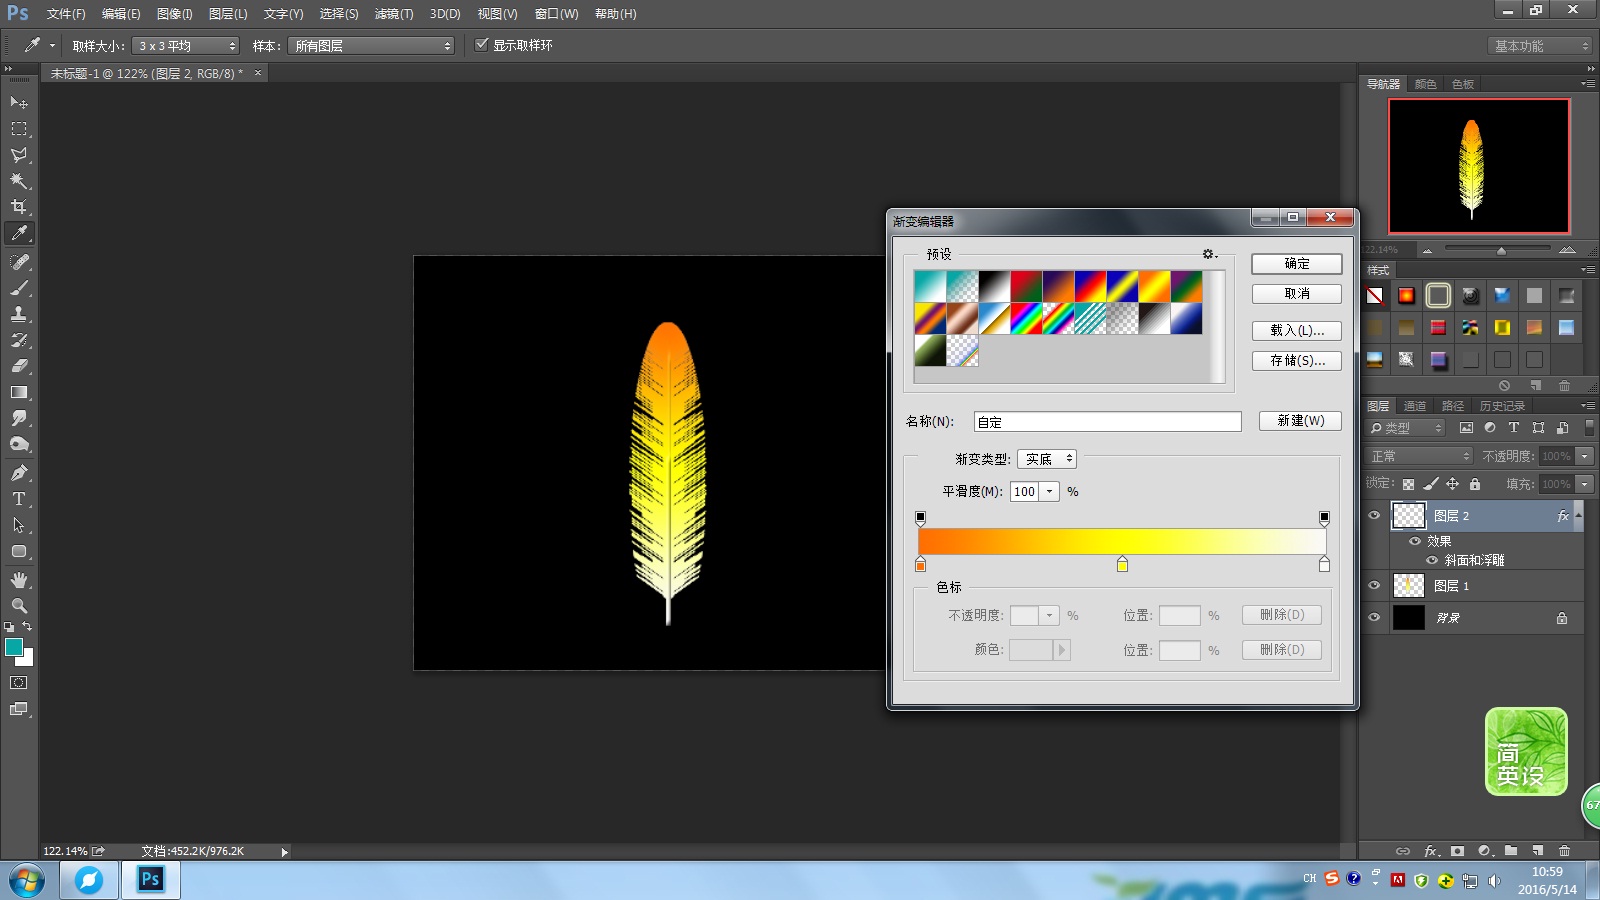
Task: Select the Crop tool
Action: 19,207
